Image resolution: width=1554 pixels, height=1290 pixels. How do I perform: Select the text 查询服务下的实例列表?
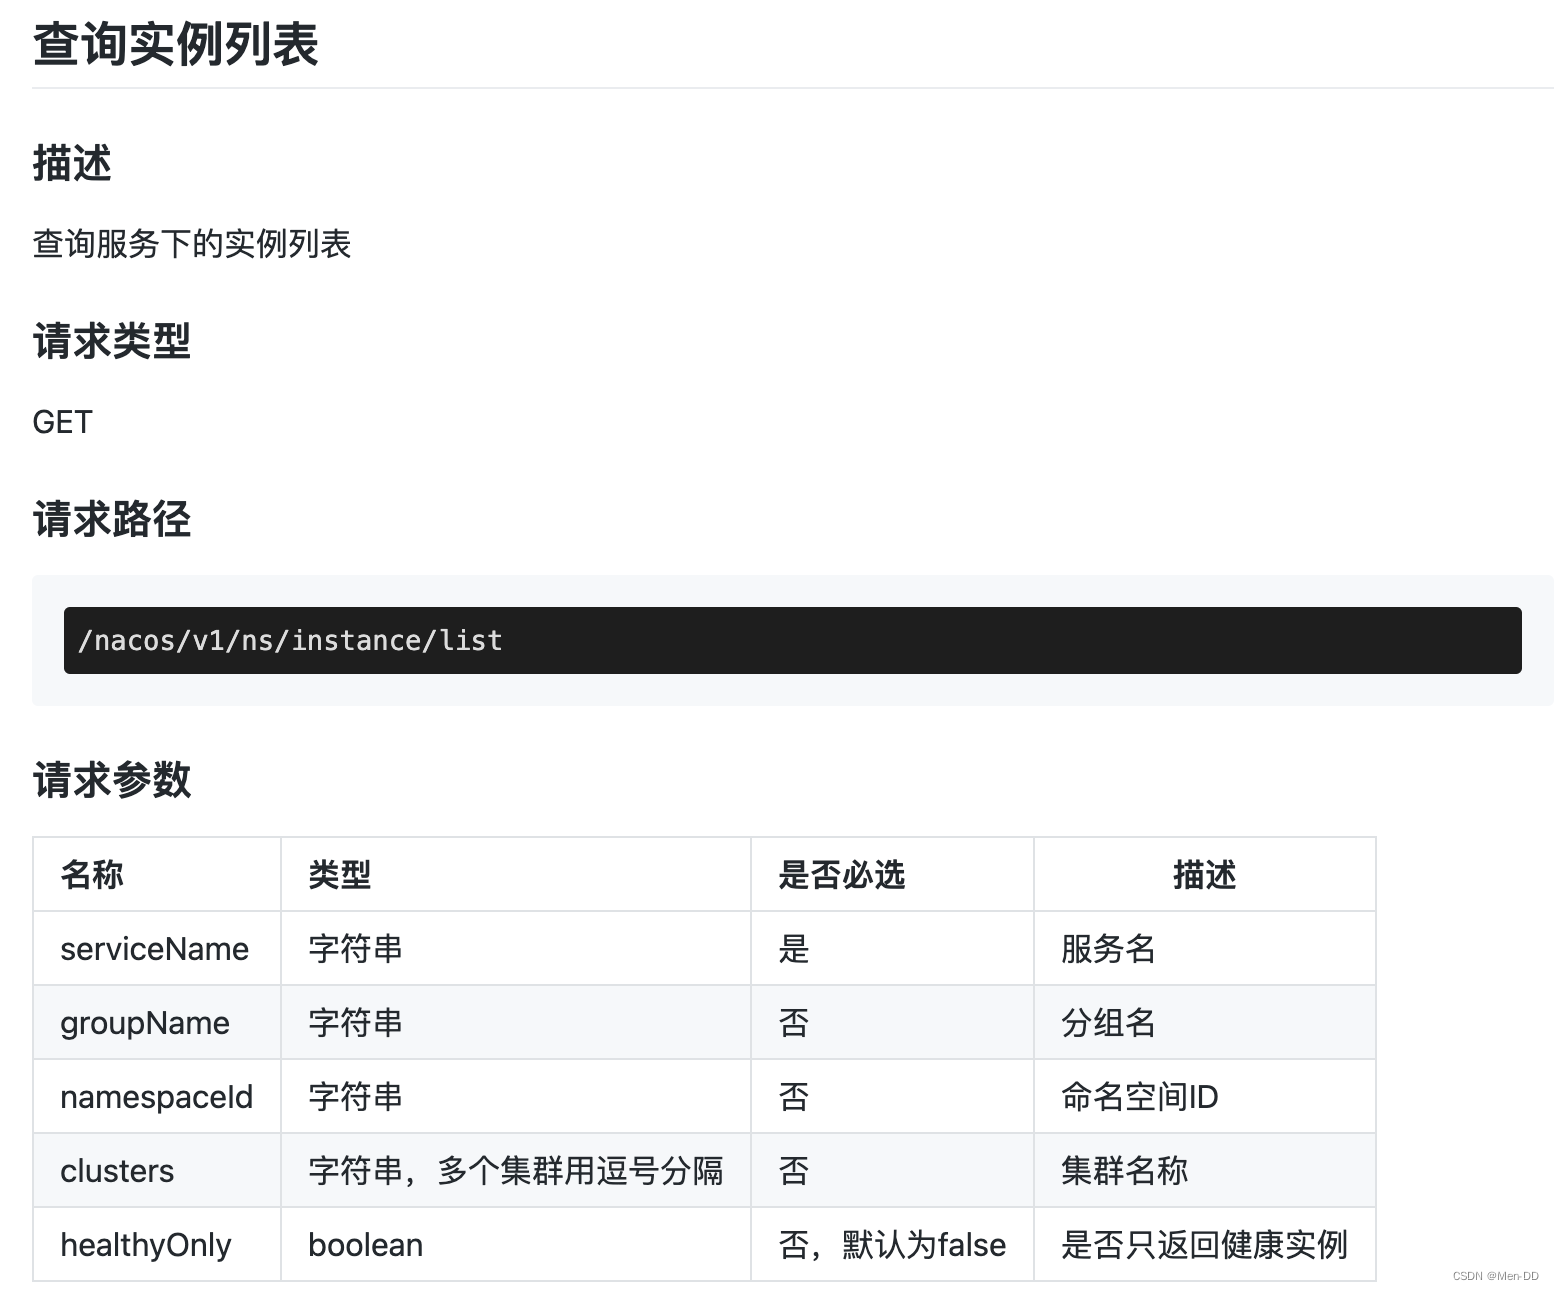[x=192, y=244]
